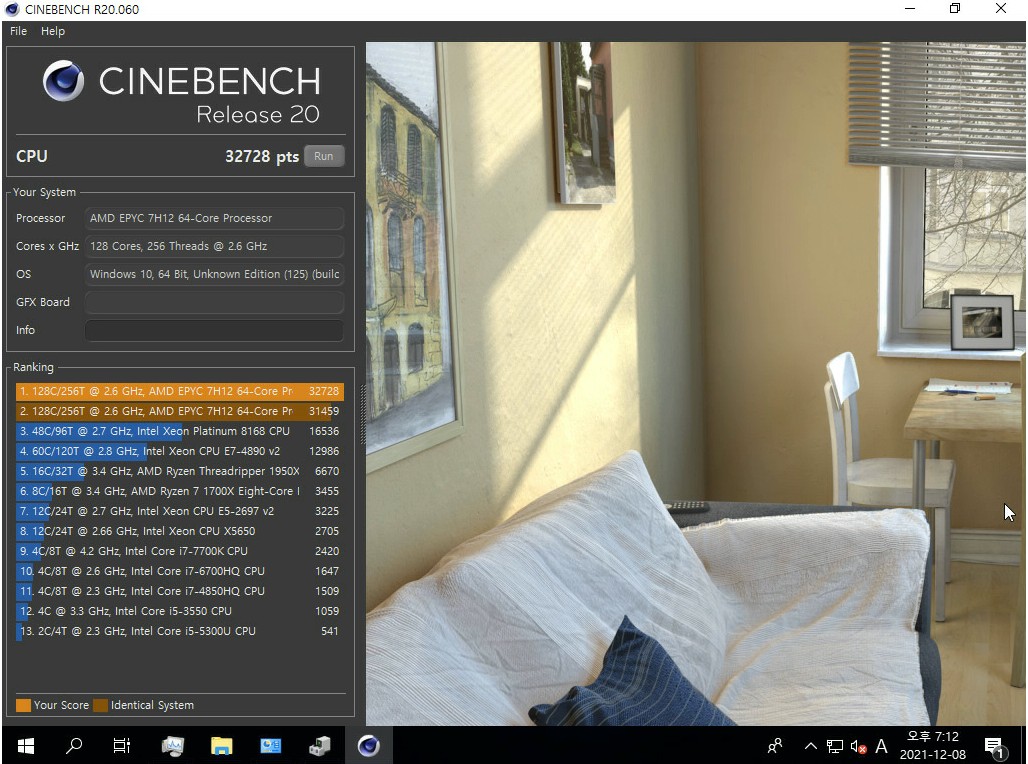Image resolution: width=1028 pixels, height=764 pixels.
Task: Open the device/installer icon in taskbar
Action: pos(319,746)
